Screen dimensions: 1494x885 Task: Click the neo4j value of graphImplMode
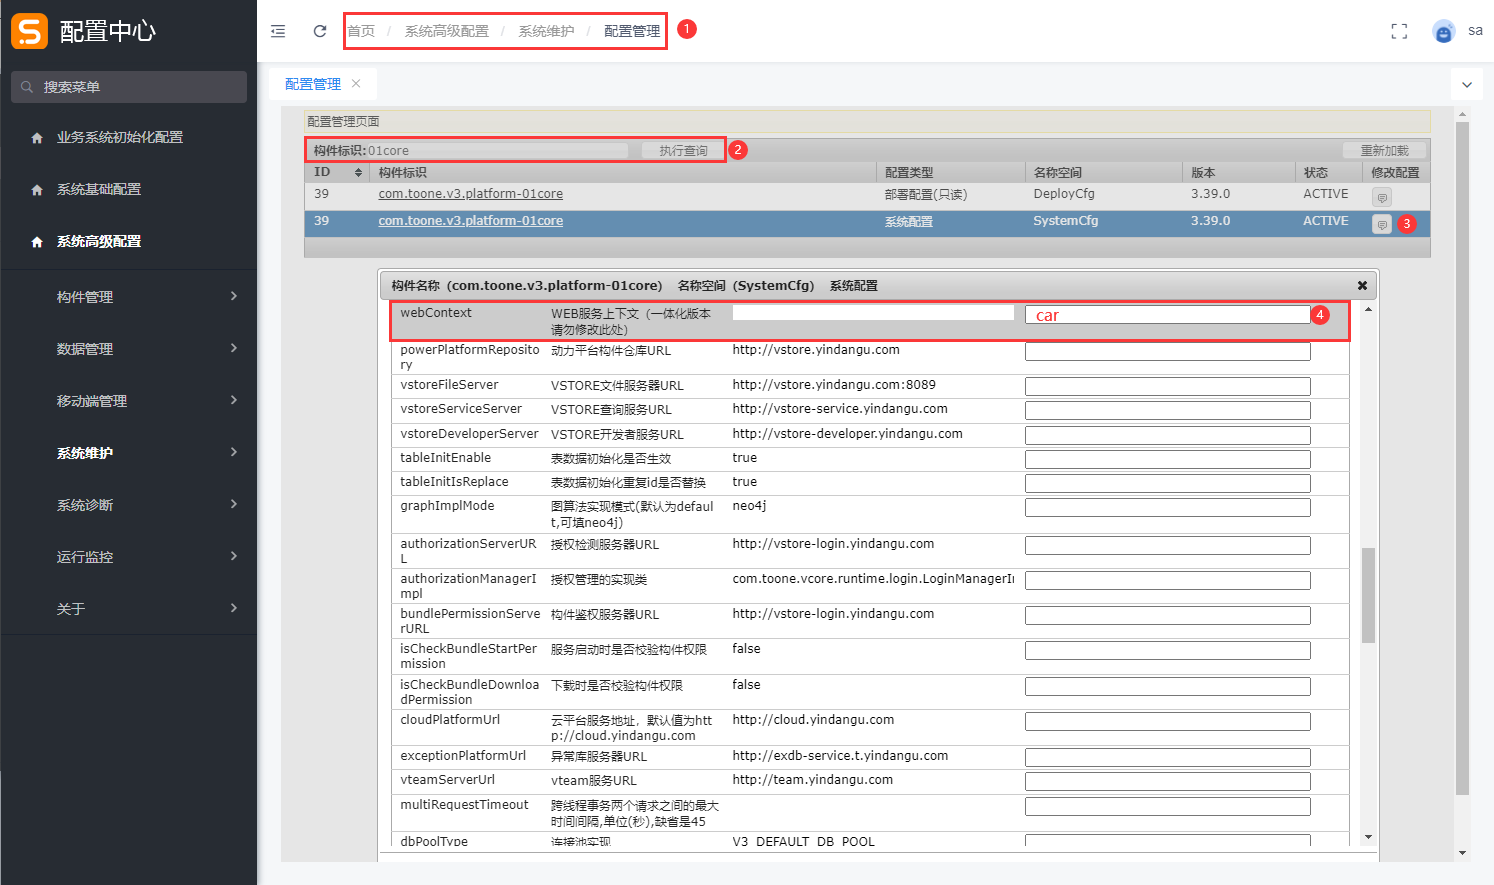pos(749,506)
